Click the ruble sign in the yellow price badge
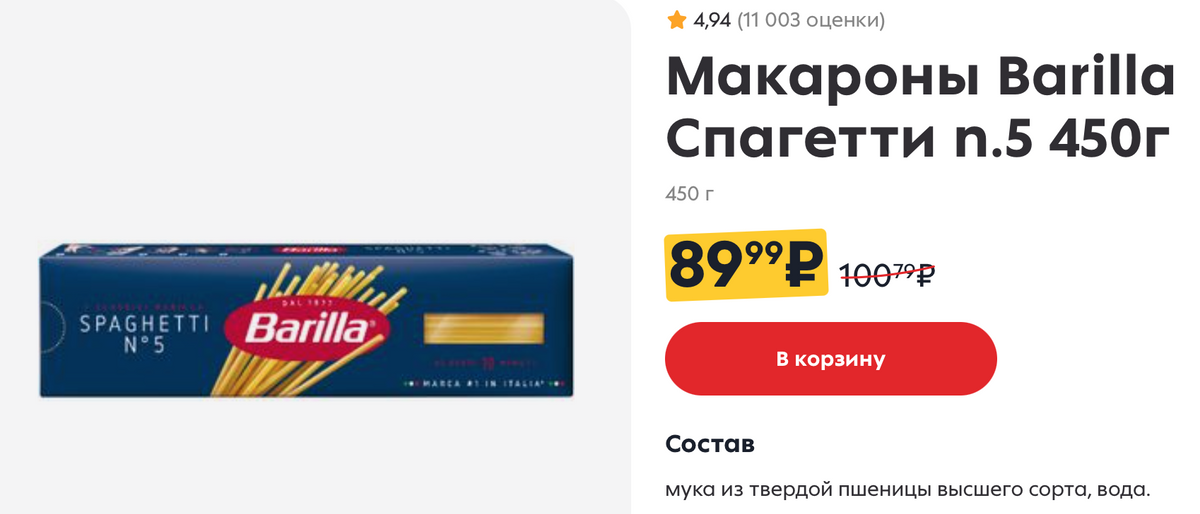The image size is (1200, 514). [802, 265]
